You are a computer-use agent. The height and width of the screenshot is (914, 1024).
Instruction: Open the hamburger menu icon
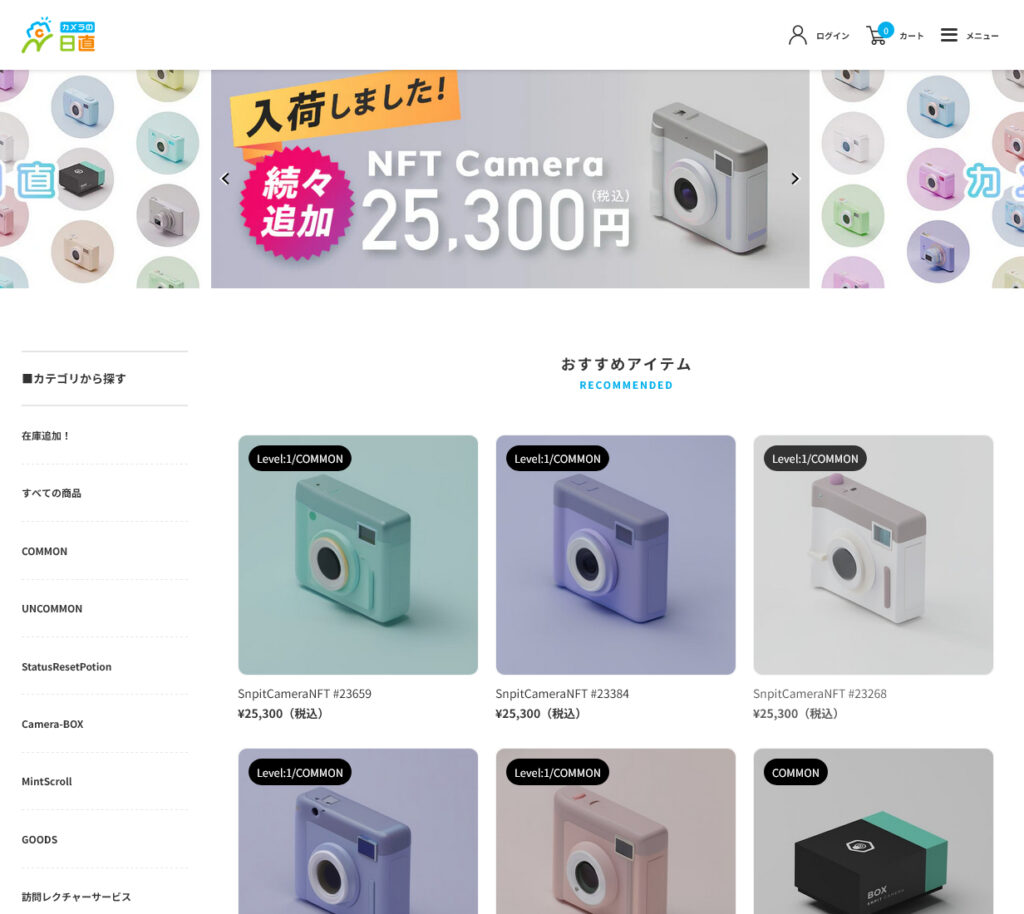[x=949, y=35]
